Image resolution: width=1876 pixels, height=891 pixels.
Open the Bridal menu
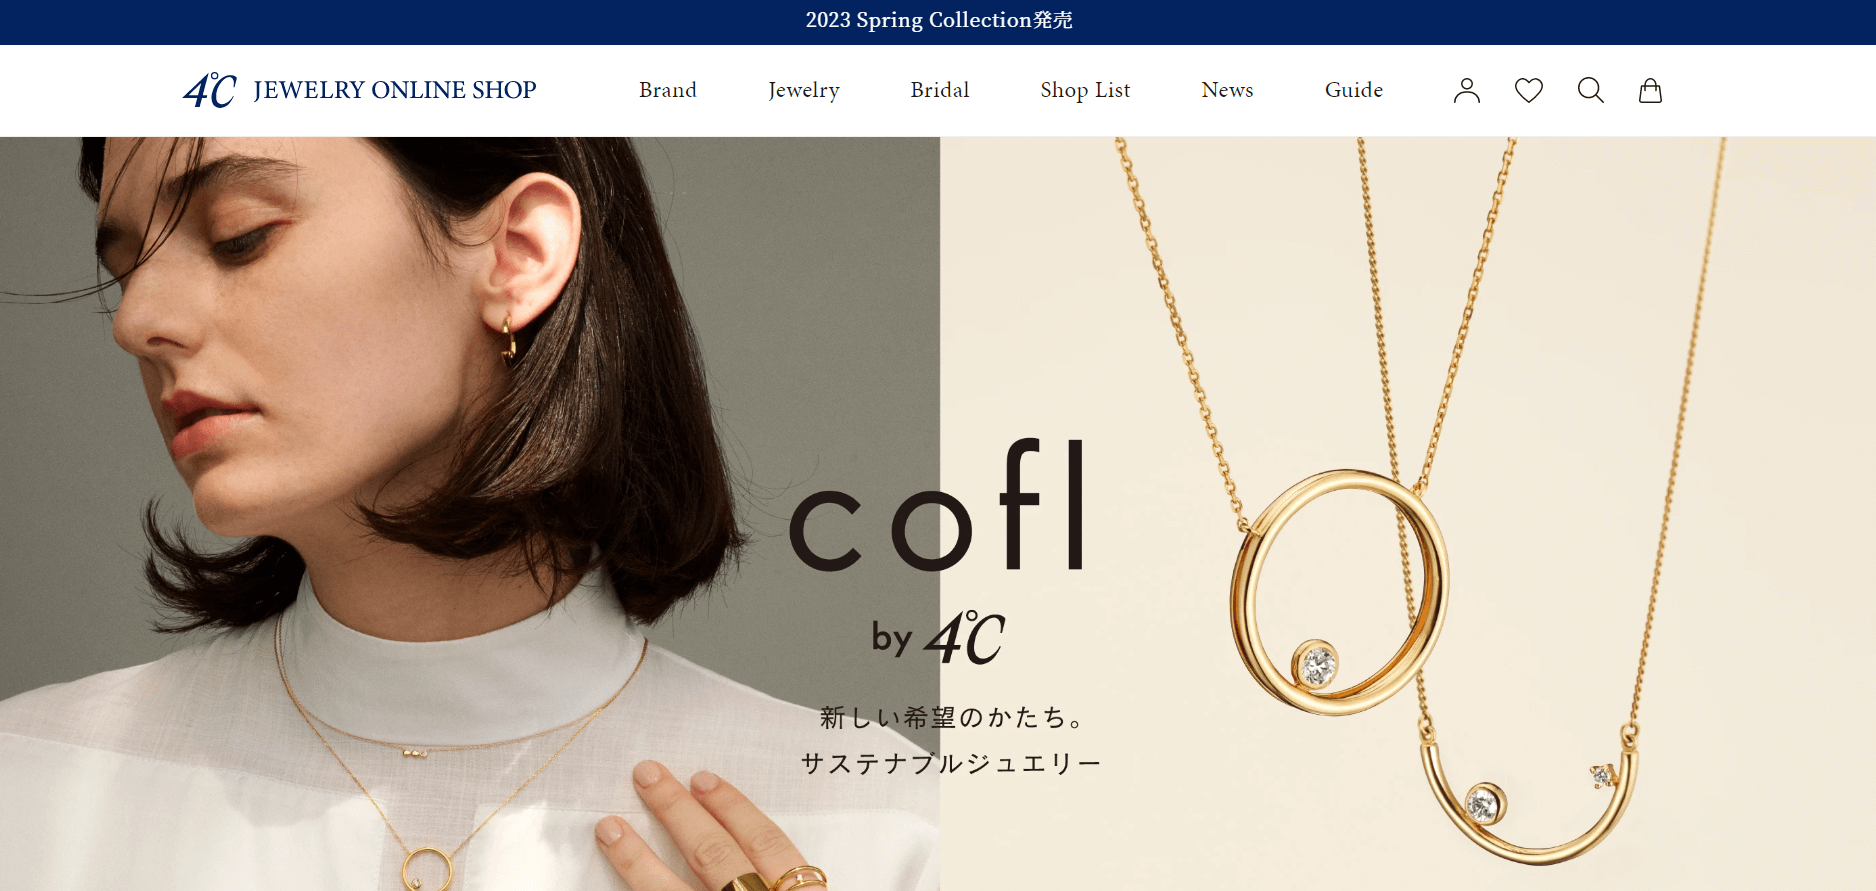940,90
